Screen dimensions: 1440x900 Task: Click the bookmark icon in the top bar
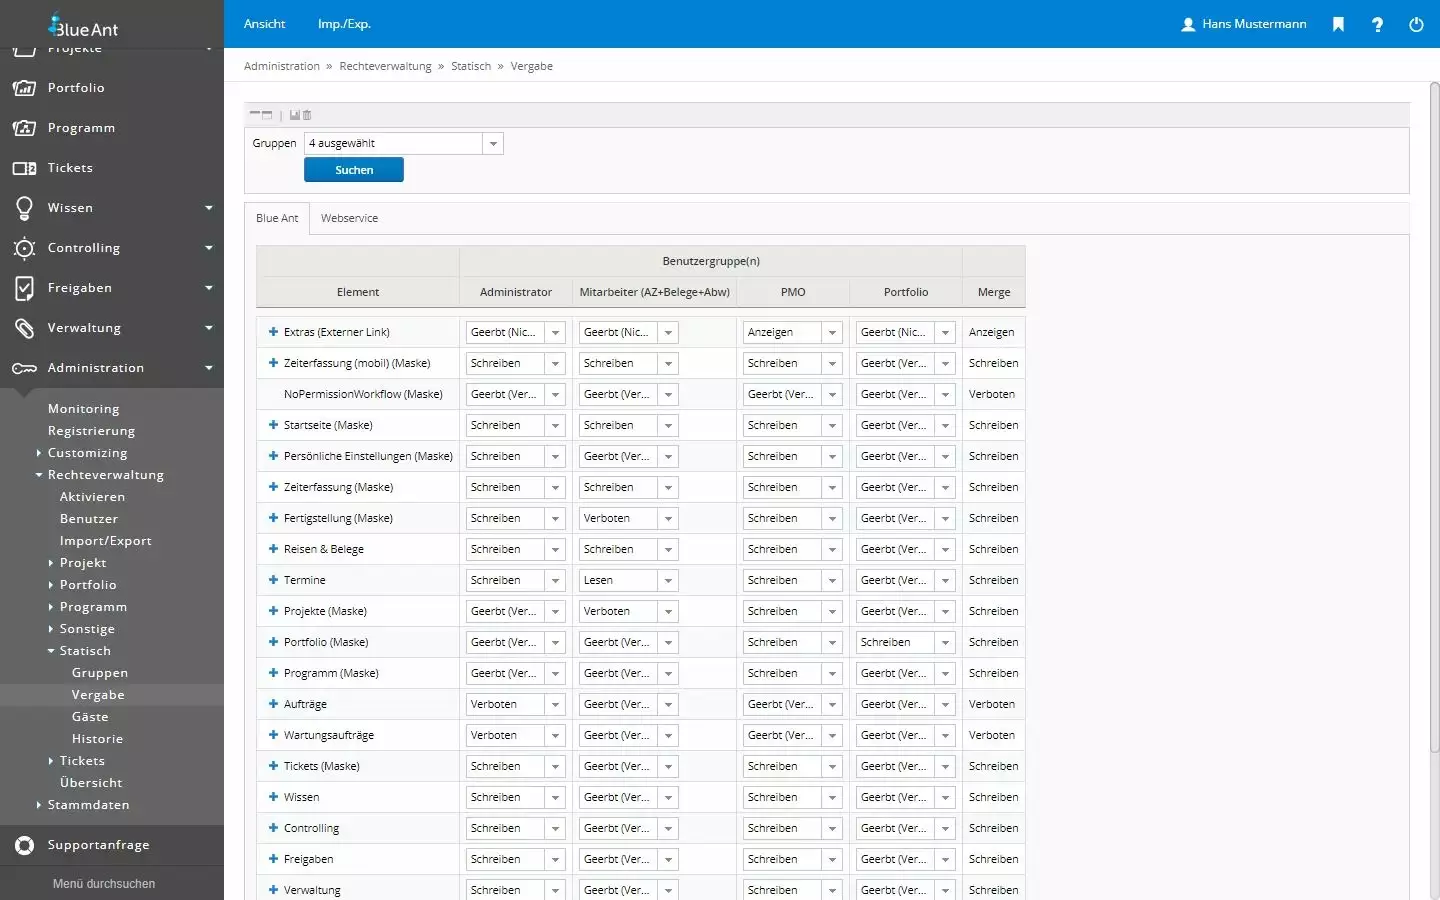click(x=1338, y=24)
